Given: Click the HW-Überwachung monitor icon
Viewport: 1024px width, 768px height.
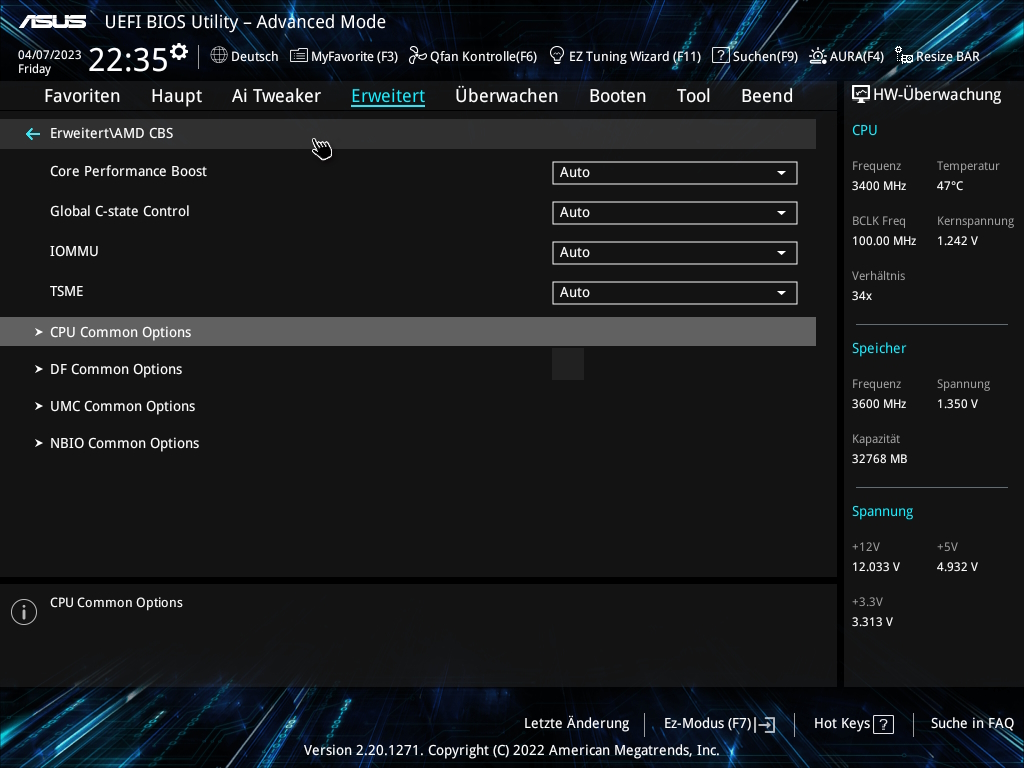Looking at the screenshot, I should [x=861, y=95].
